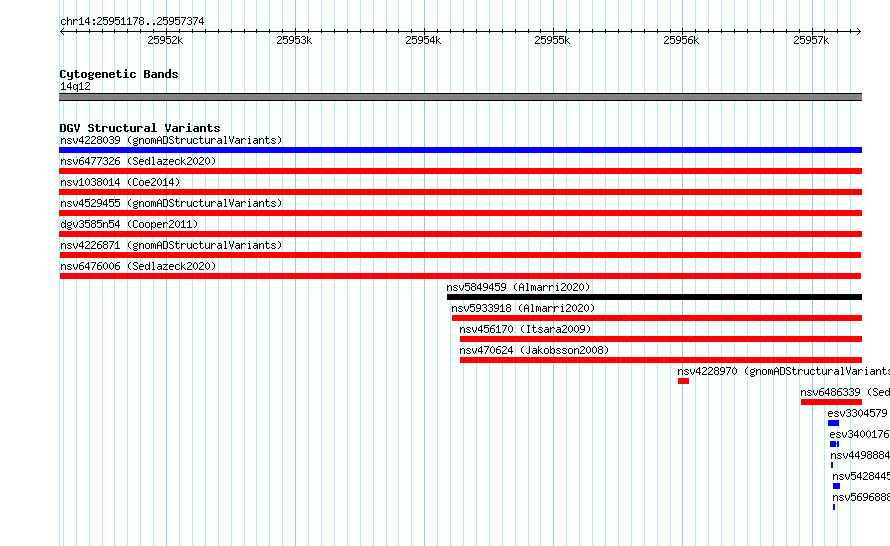Screen dimensions: 890x546
Task: Open the nsv4228970 variant label
Action: coord(783,371)
